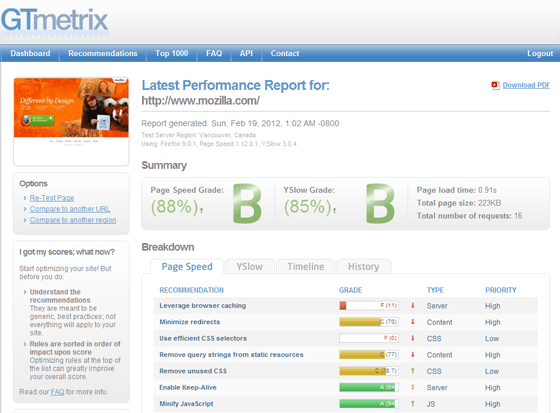Click the Download PDF link
Screen dimensions: 560x413
[x=526, y=85]
